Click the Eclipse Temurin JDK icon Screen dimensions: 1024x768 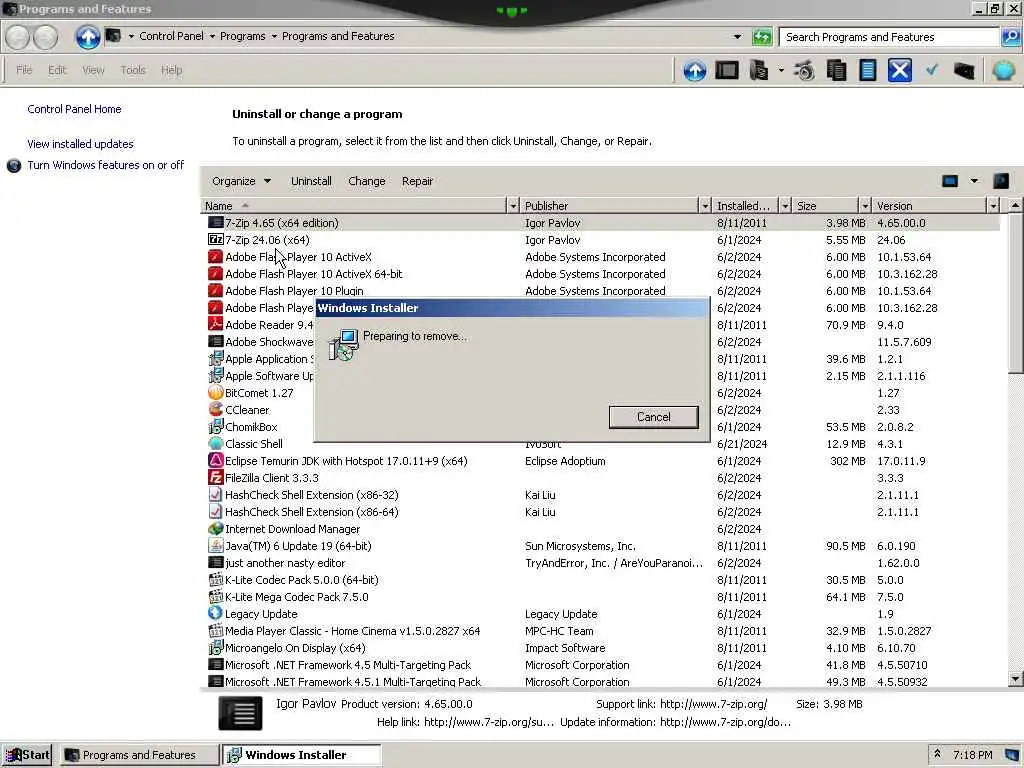216,460
